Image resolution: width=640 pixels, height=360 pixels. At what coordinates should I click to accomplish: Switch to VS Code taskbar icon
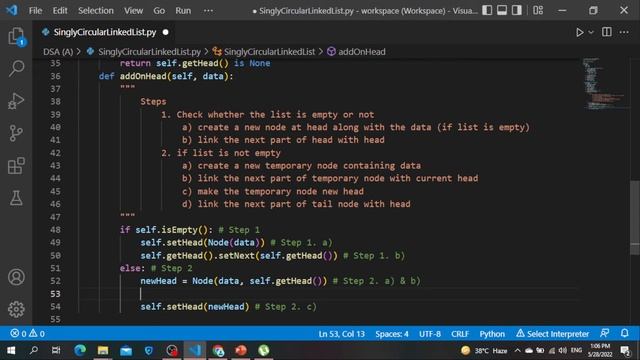[x=195, y=350]
